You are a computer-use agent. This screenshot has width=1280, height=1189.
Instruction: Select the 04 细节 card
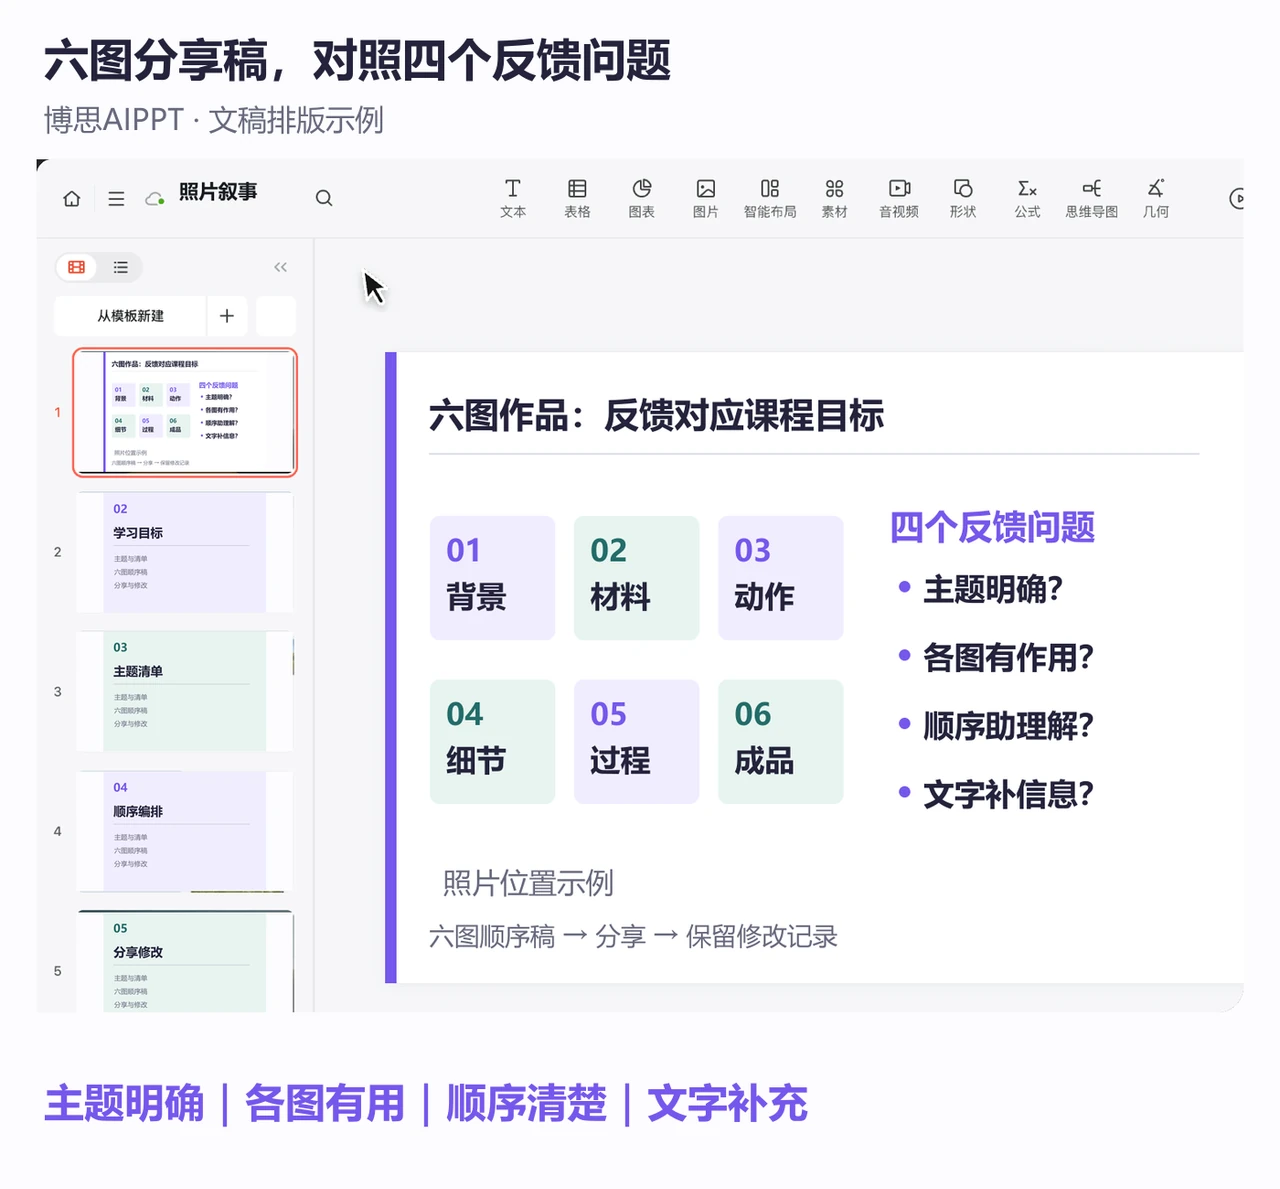click(x=492, y=742)
